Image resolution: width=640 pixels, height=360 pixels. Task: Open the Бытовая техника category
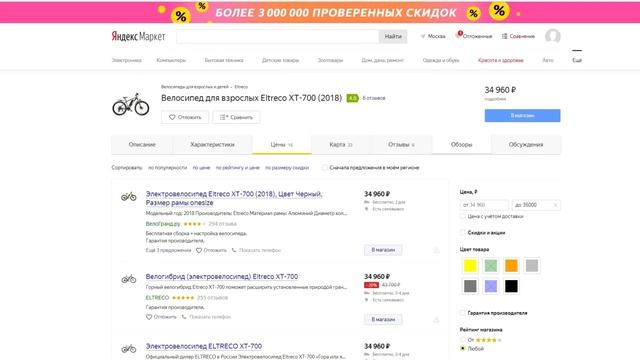(x=224, y=60)
